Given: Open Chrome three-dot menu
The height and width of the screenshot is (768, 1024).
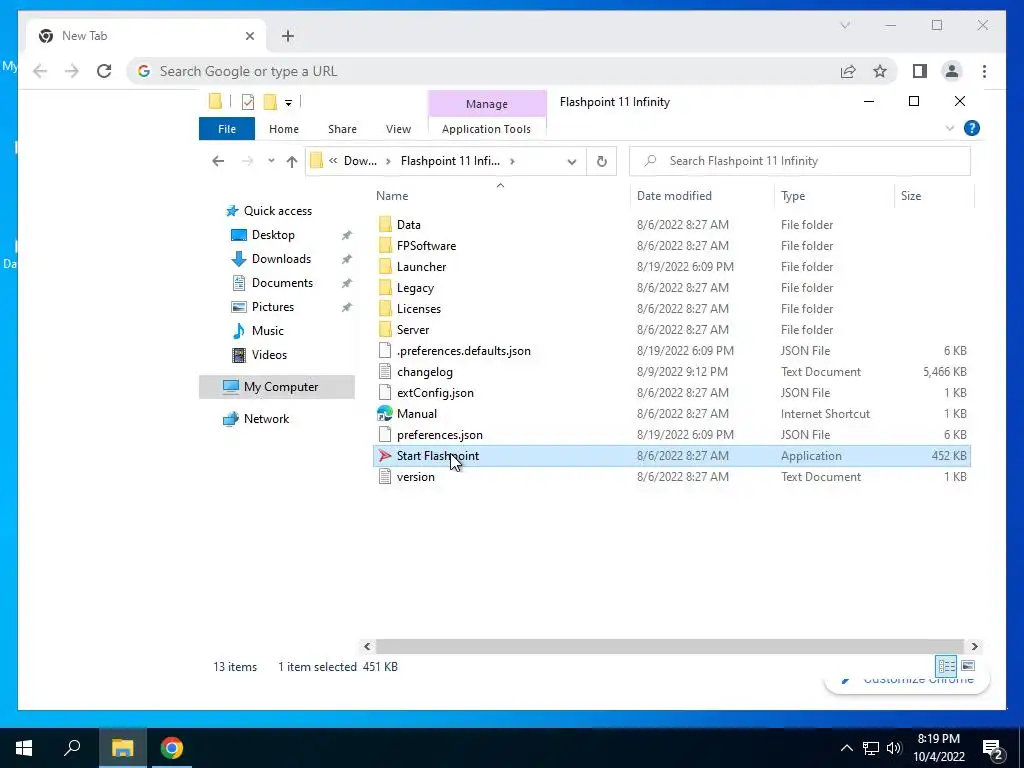Looking at the screenshot, I should (x=984, y=71).
